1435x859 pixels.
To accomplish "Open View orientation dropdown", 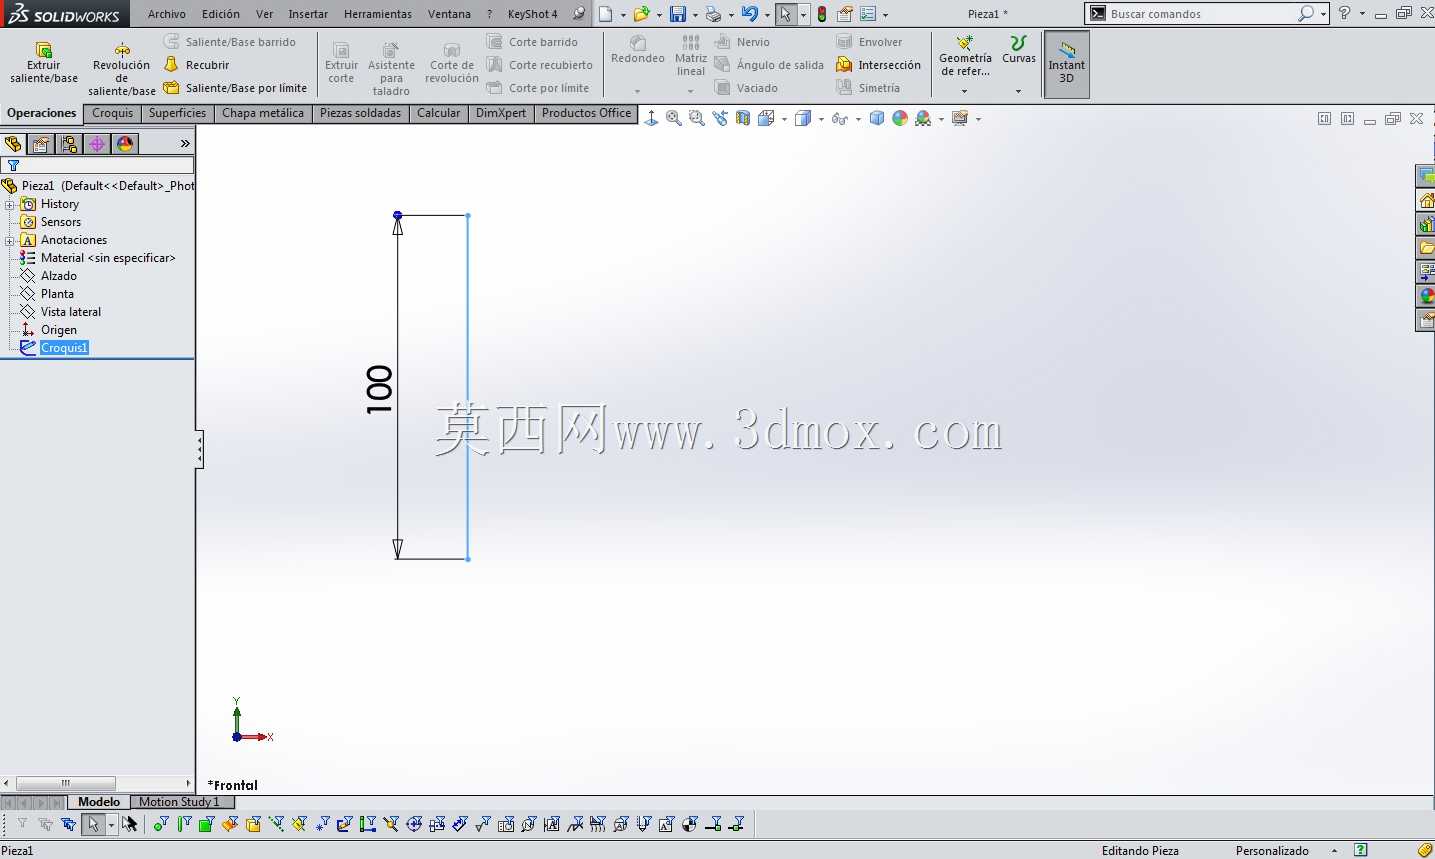I will click(784, 119).
